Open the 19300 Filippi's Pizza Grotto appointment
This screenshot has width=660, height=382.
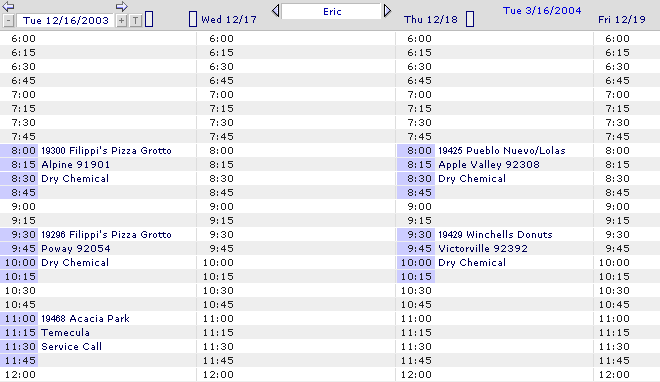(106, 151)
